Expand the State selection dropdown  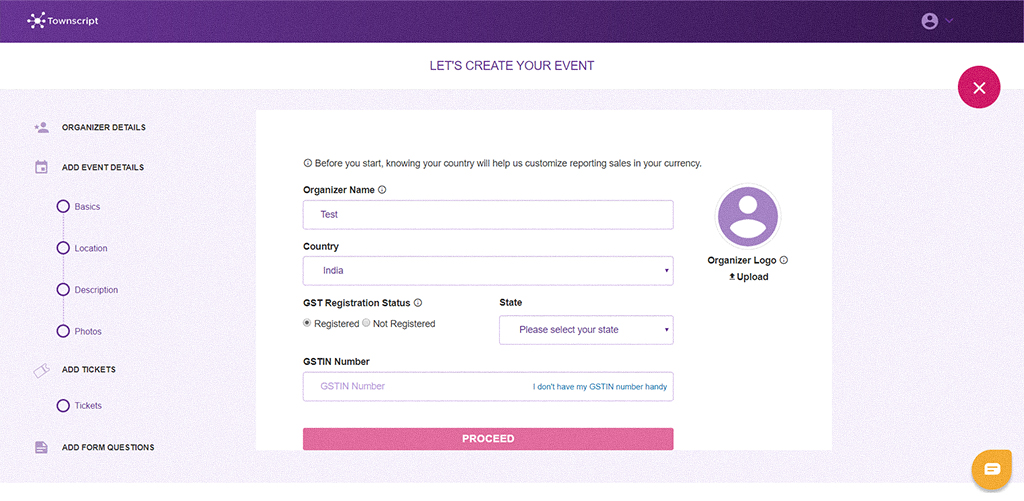pos(586,330)
